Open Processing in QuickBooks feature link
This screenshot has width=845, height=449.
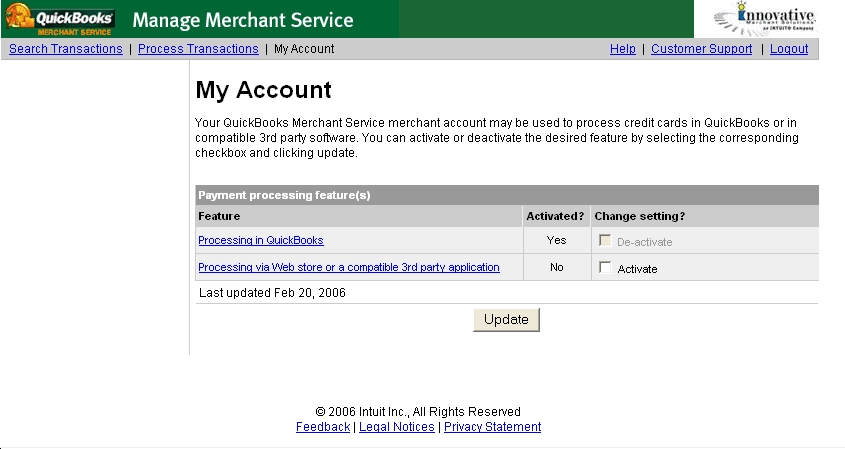click(x=261, y=240)
